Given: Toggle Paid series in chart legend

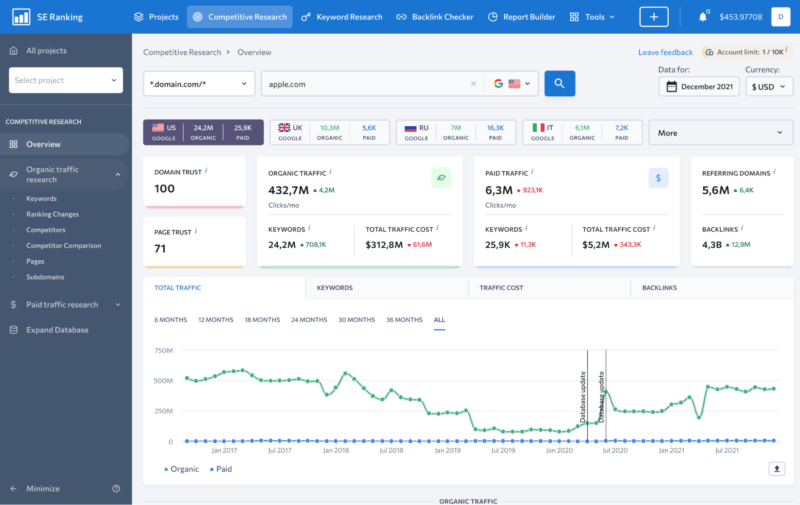Looking at the screenshot, I should [220, 468].
